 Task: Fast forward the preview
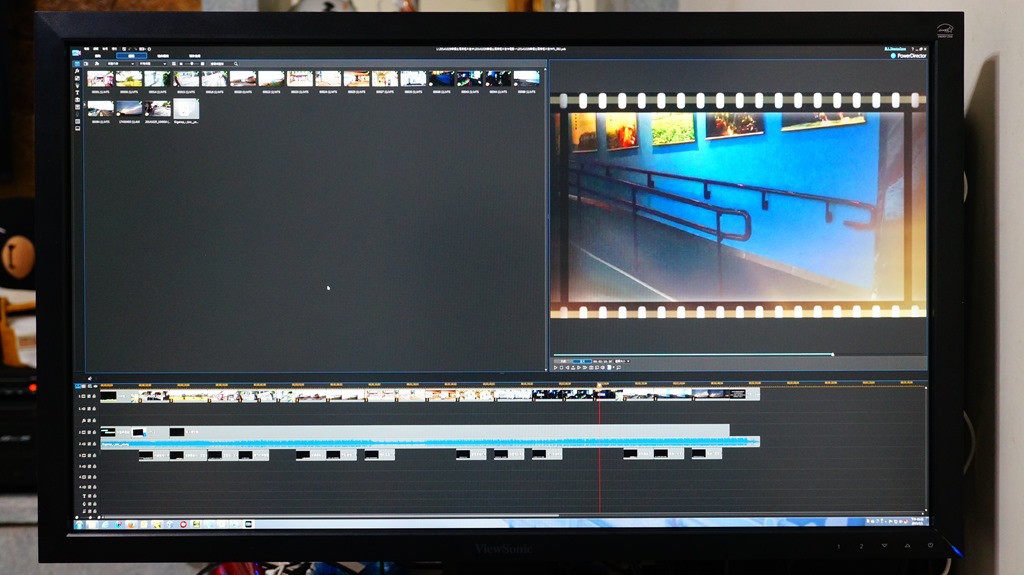click(x=585, y=368)
